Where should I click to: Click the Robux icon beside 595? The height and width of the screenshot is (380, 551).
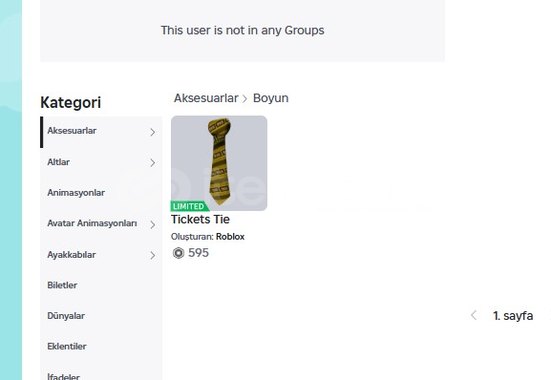pos(178,253)
